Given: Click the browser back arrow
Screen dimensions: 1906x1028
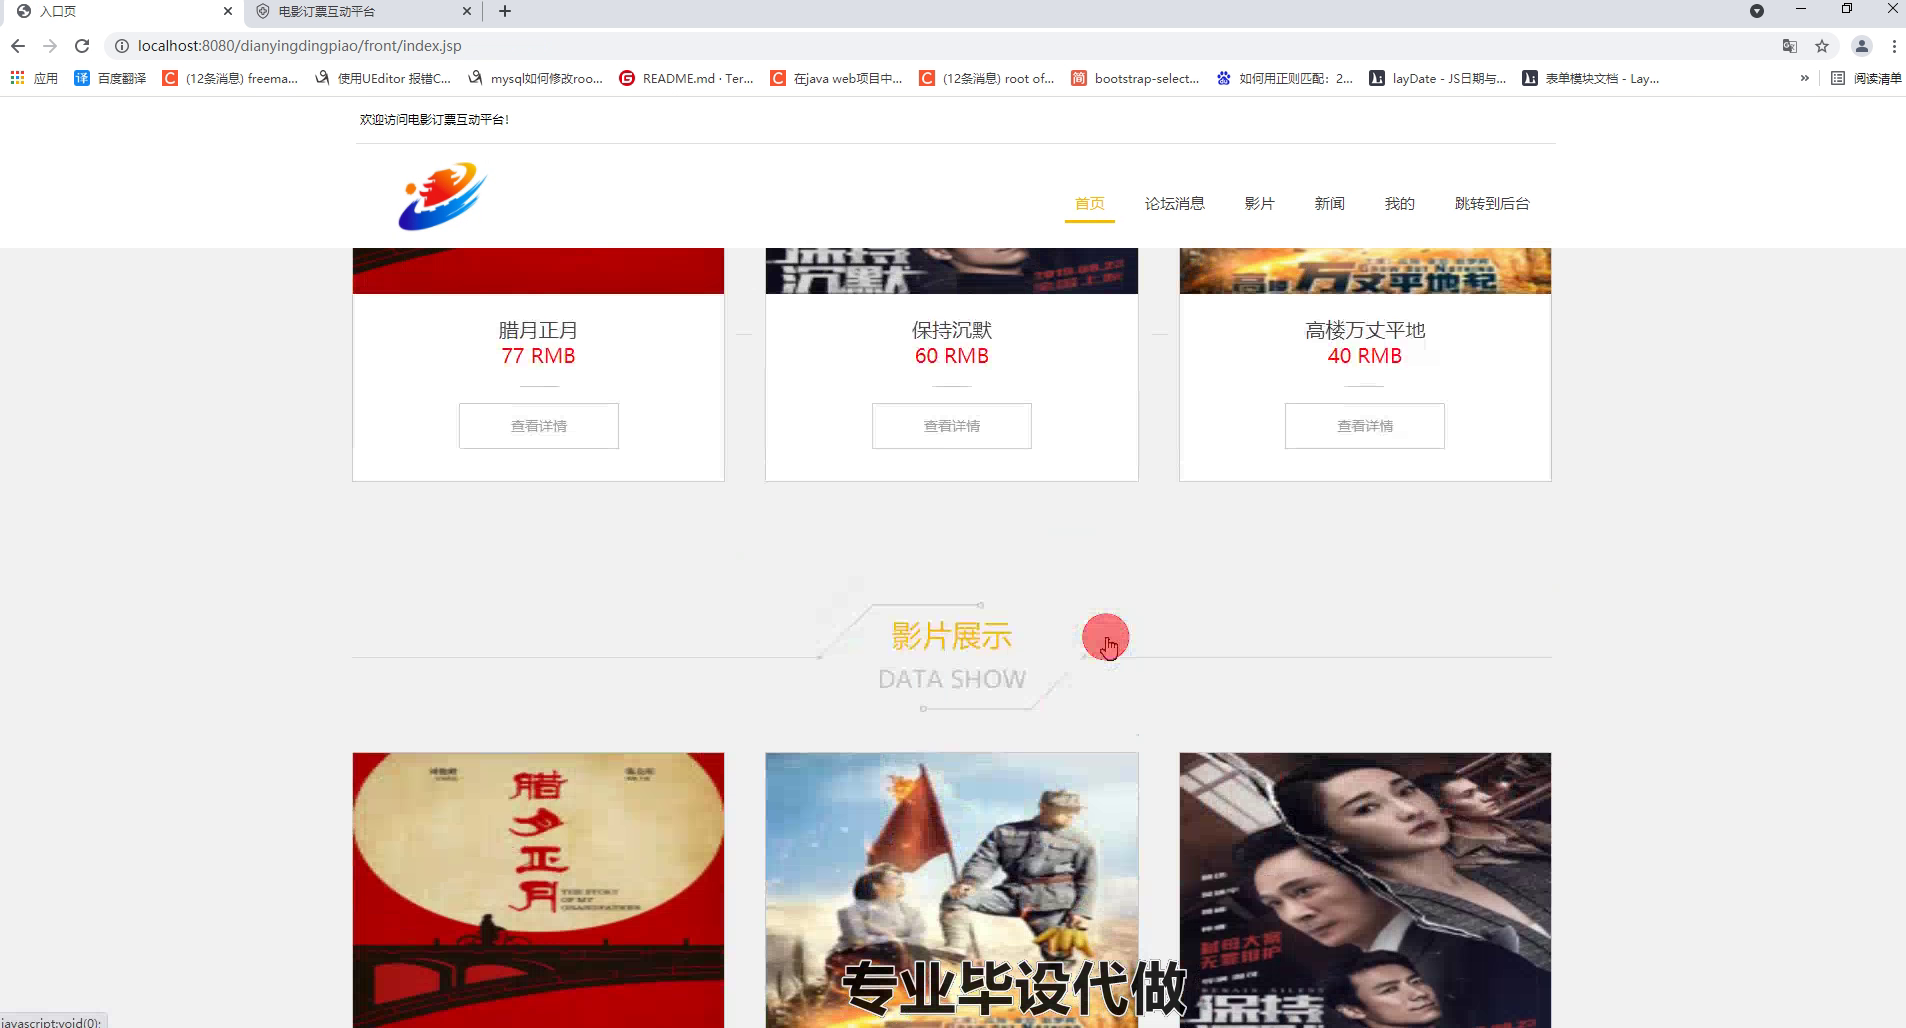Looking at the screenshot, I should (18, 46).
